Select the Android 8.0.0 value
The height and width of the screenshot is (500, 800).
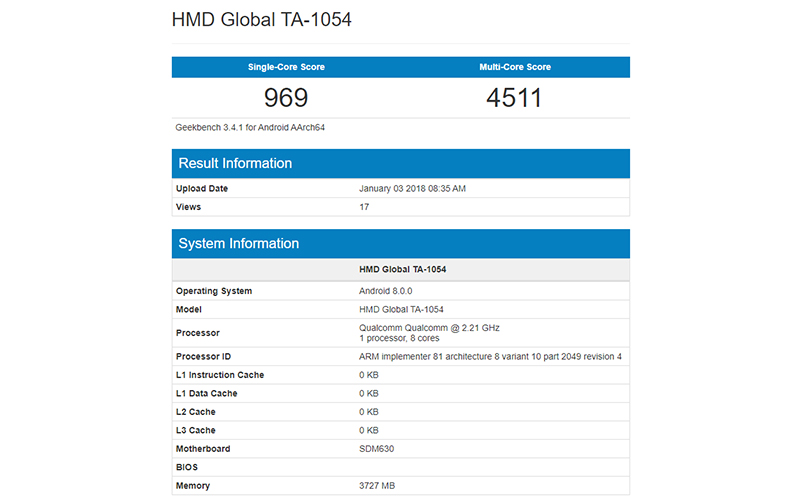click(386, 291)
